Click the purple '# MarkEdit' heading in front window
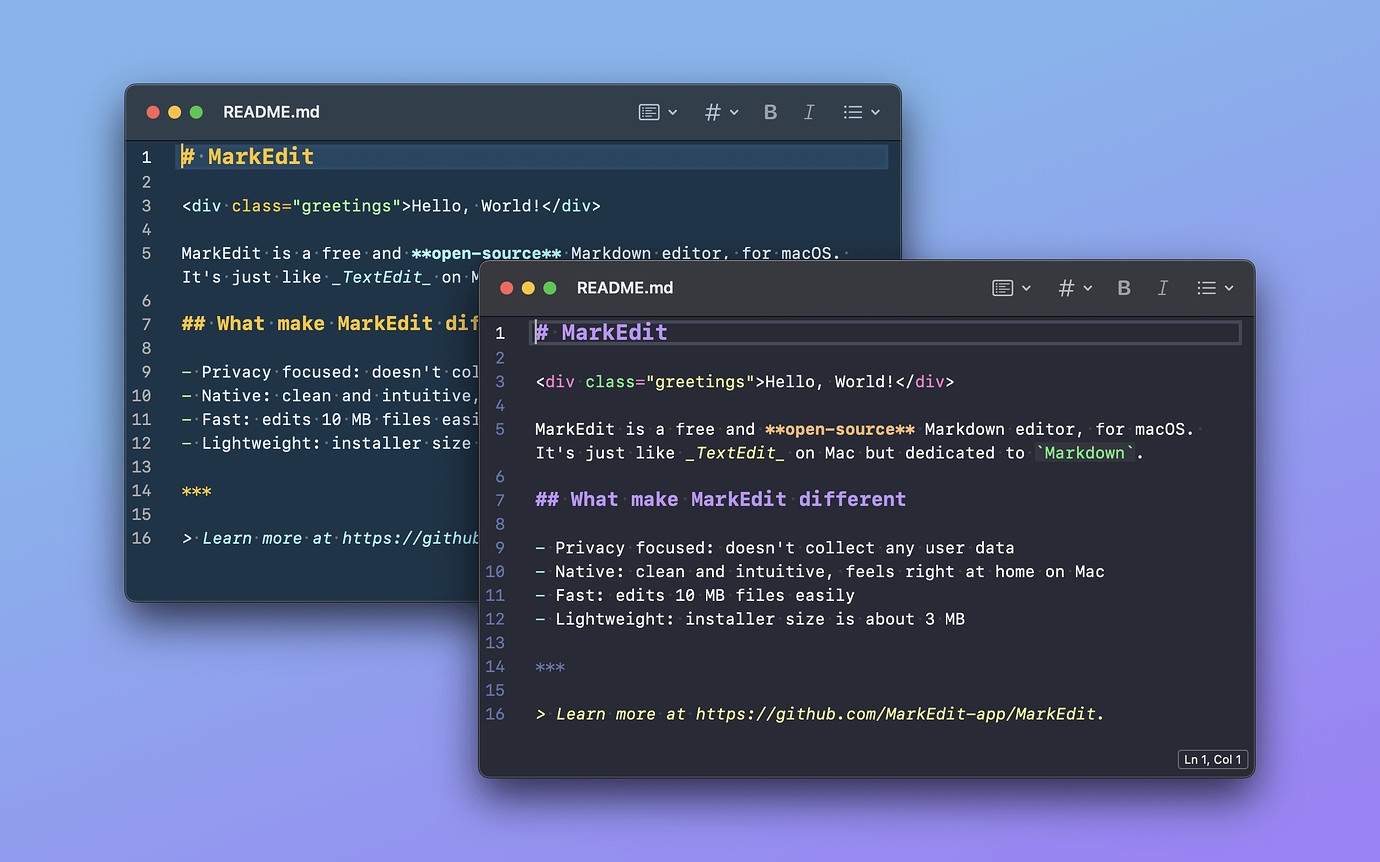Image resolution: width=1380 pixels, height=862 pixels. (601, 332)
